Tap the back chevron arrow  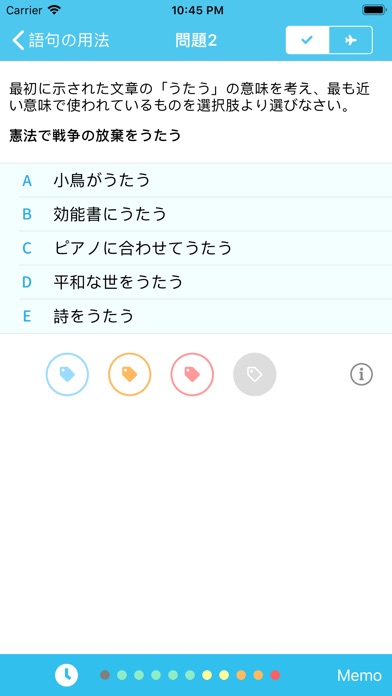18,40
